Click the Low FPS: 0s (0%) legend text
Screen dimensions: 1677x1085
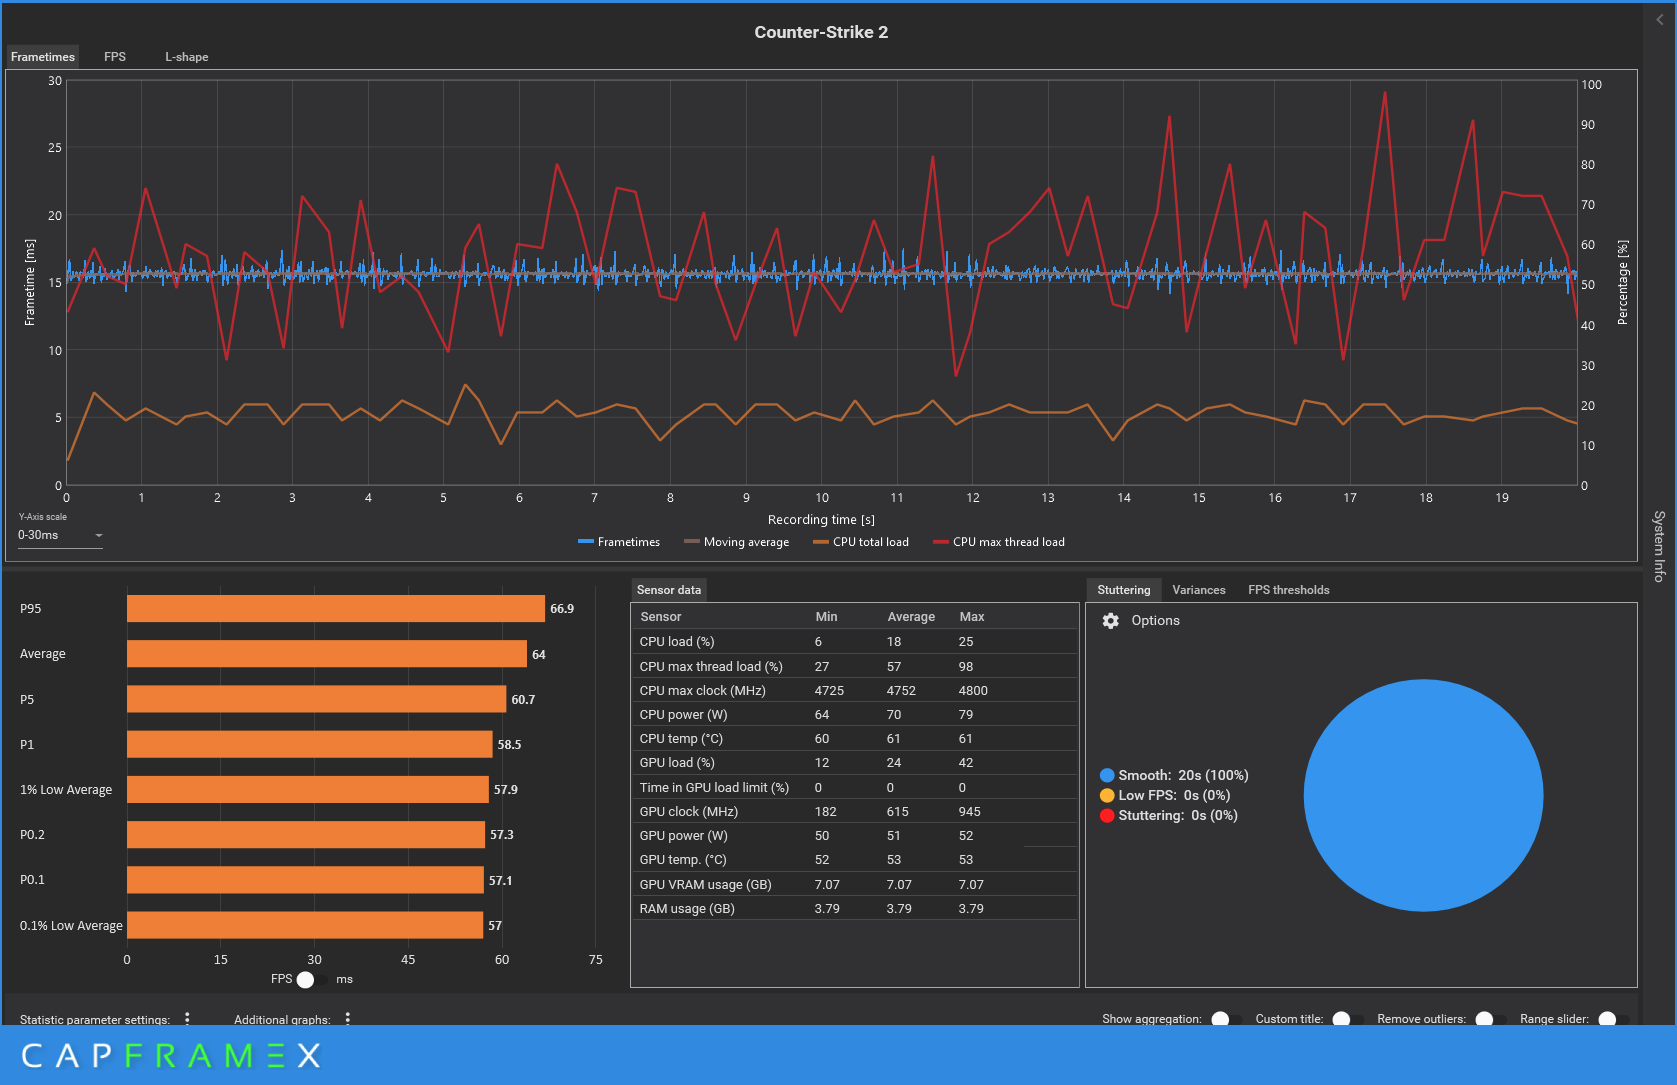1174,795
